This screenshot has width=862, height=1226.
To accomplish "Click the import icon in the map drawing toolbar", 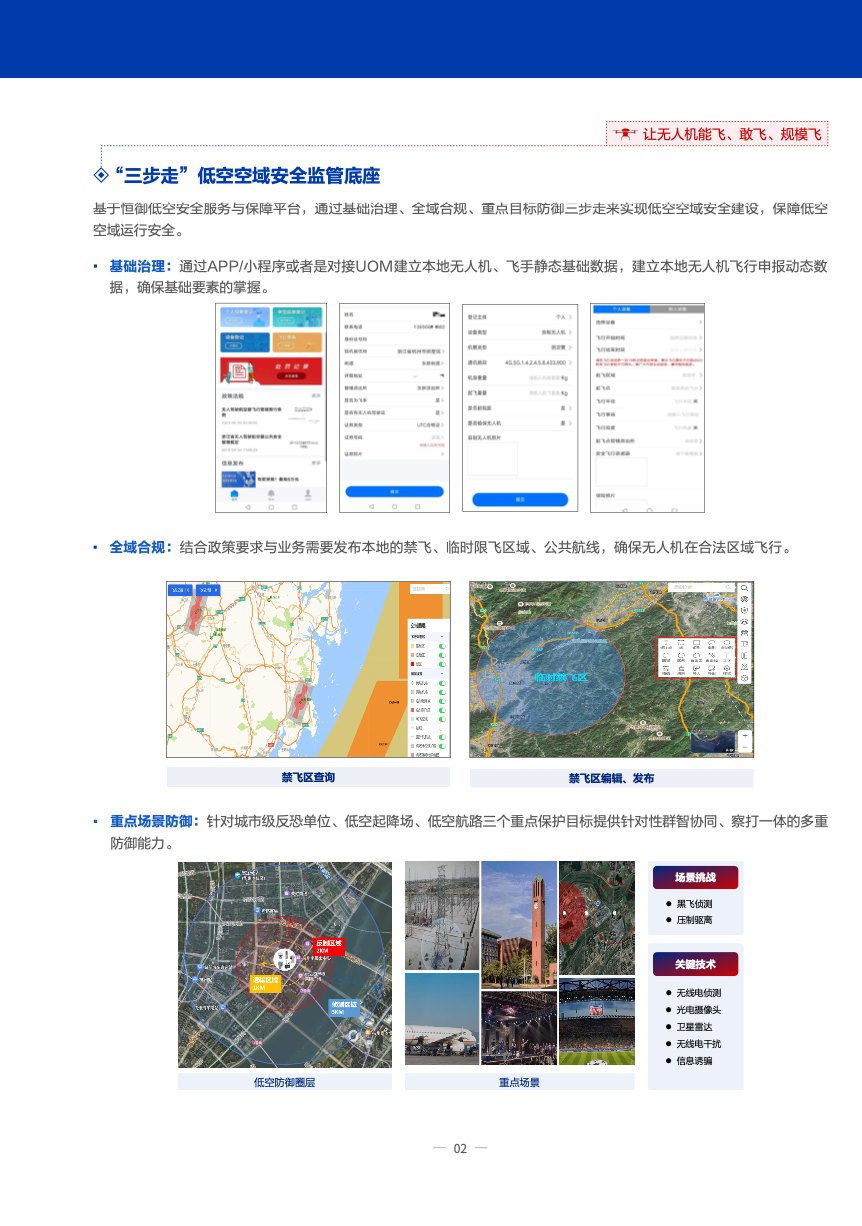I will pos(696,669).
